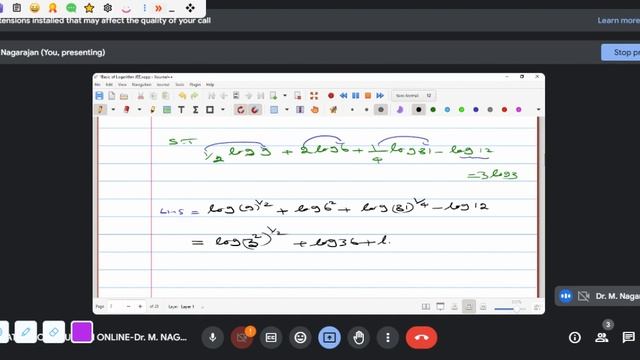Choose the Hand pan tool
Screen dimensions: 640x360
(314, 109)
